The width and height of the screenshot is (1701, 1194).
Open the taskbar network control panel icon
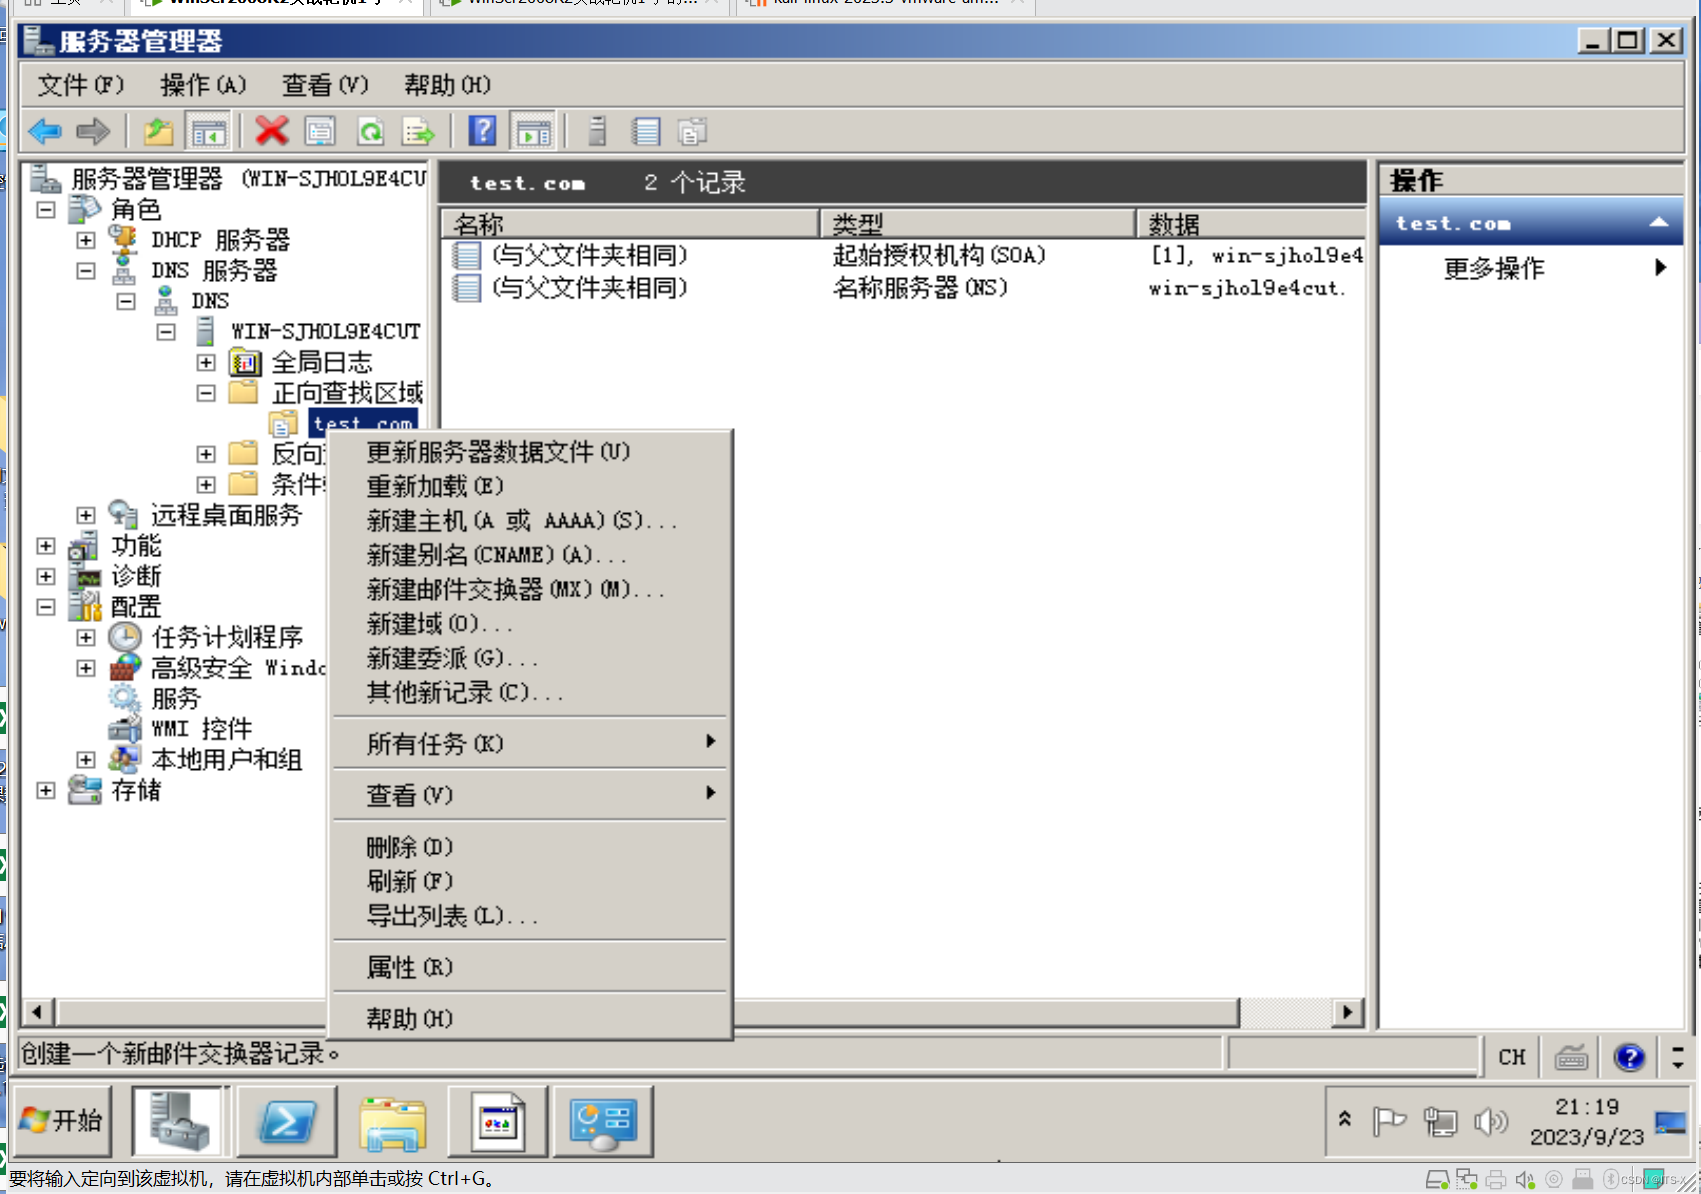(603, 1121)
